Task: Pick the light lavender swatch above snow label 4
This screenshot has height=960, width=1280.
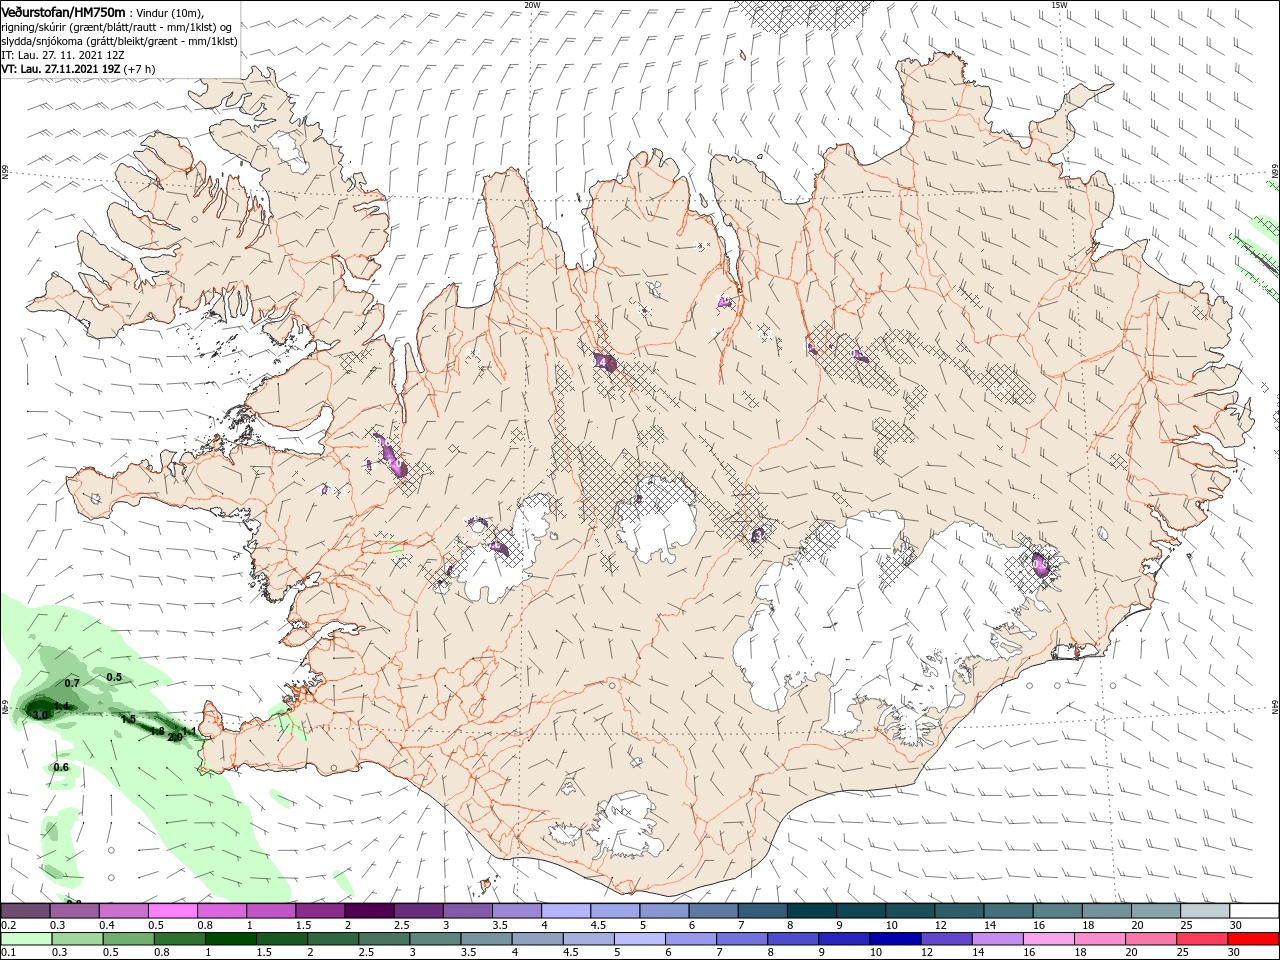Action: point(566,911)
